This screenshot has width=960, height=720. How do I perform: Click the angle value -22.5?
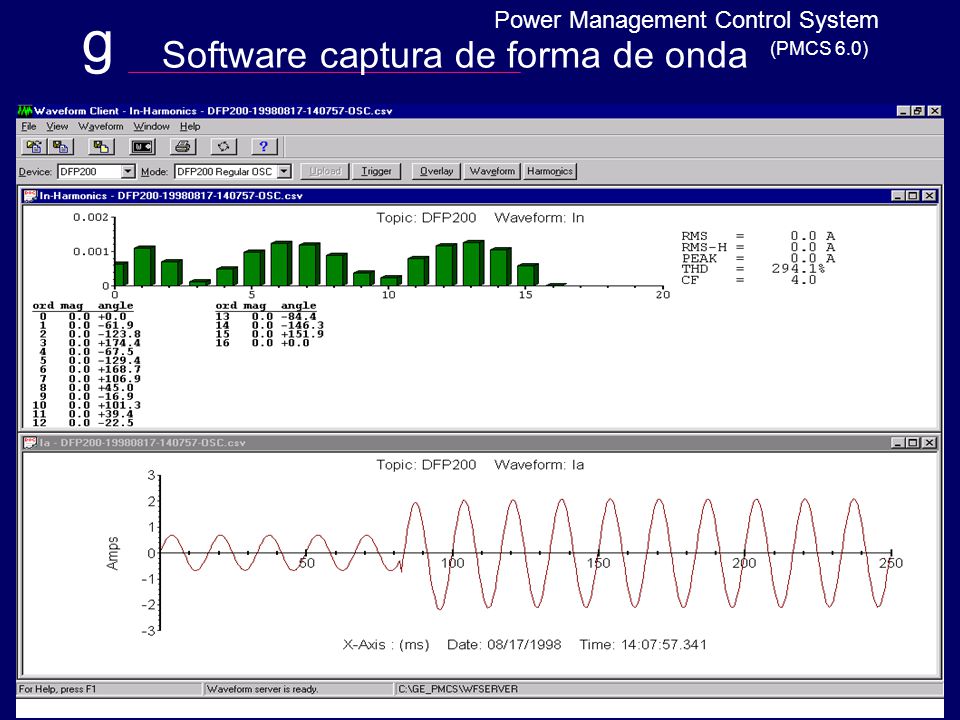[x=116, y=423]
